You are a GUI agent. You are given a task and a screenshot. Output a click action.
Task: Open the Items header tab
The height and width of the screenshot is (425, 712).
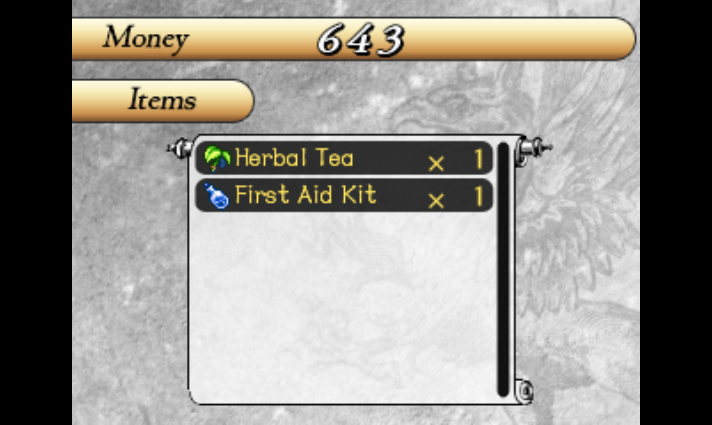click(x=163, y=101)
